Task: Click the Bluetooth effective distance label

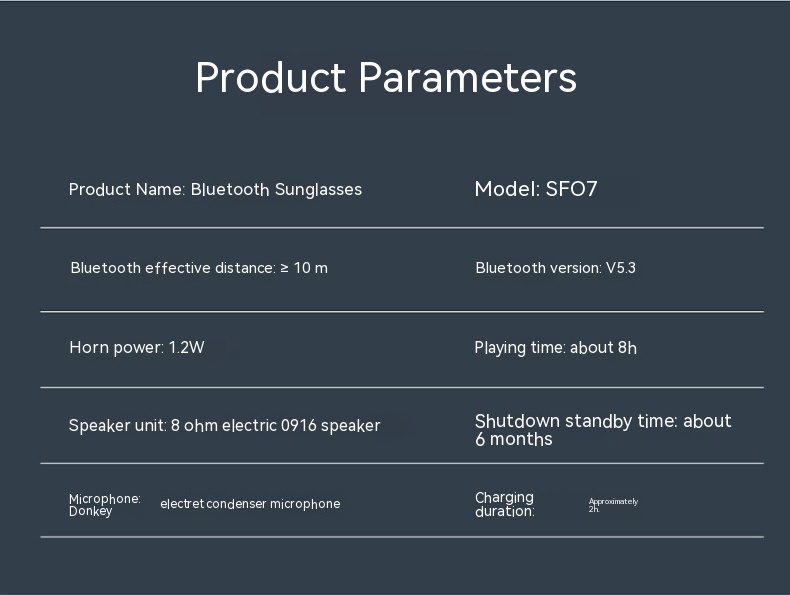Action: pyautogui.click(x=172, y=268)
